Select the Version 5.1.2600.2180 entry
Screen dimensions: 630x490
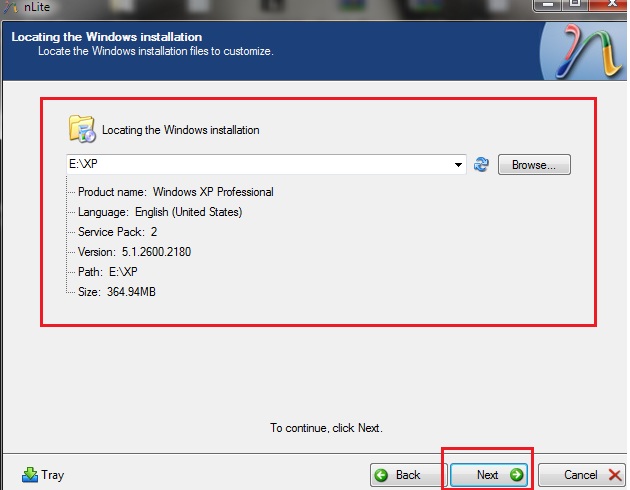click(x=134, y=252)
